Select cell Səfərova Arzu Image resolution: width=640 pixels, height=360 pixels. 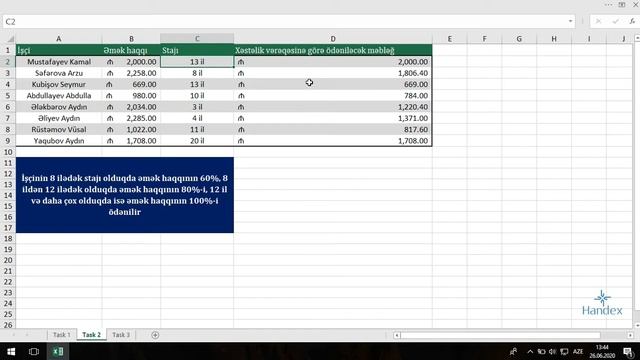[59, 73]
